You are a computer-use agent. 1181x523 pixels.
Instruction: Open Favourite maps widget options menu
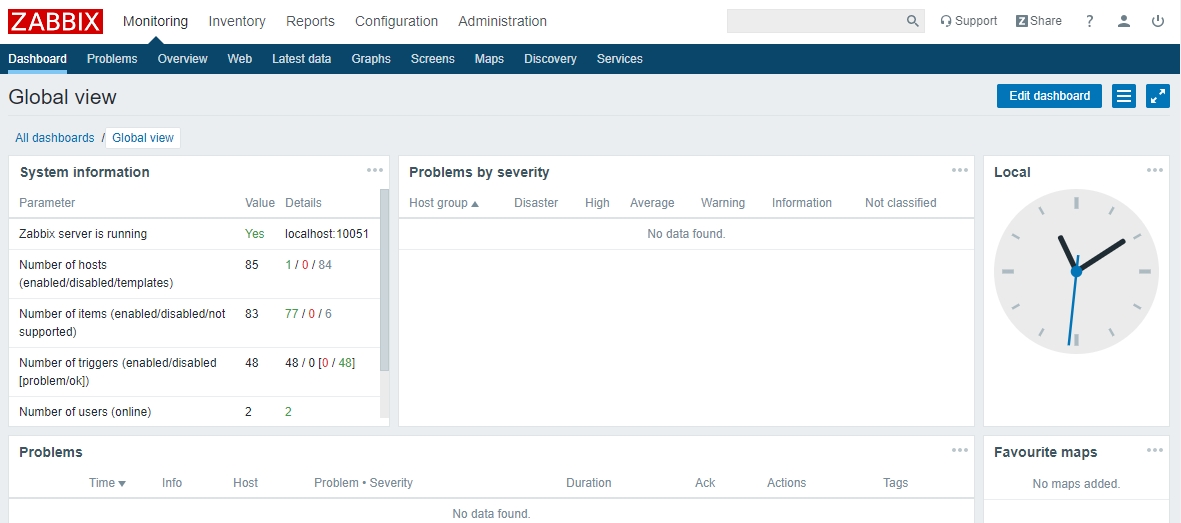click(x=1155, y=450)
